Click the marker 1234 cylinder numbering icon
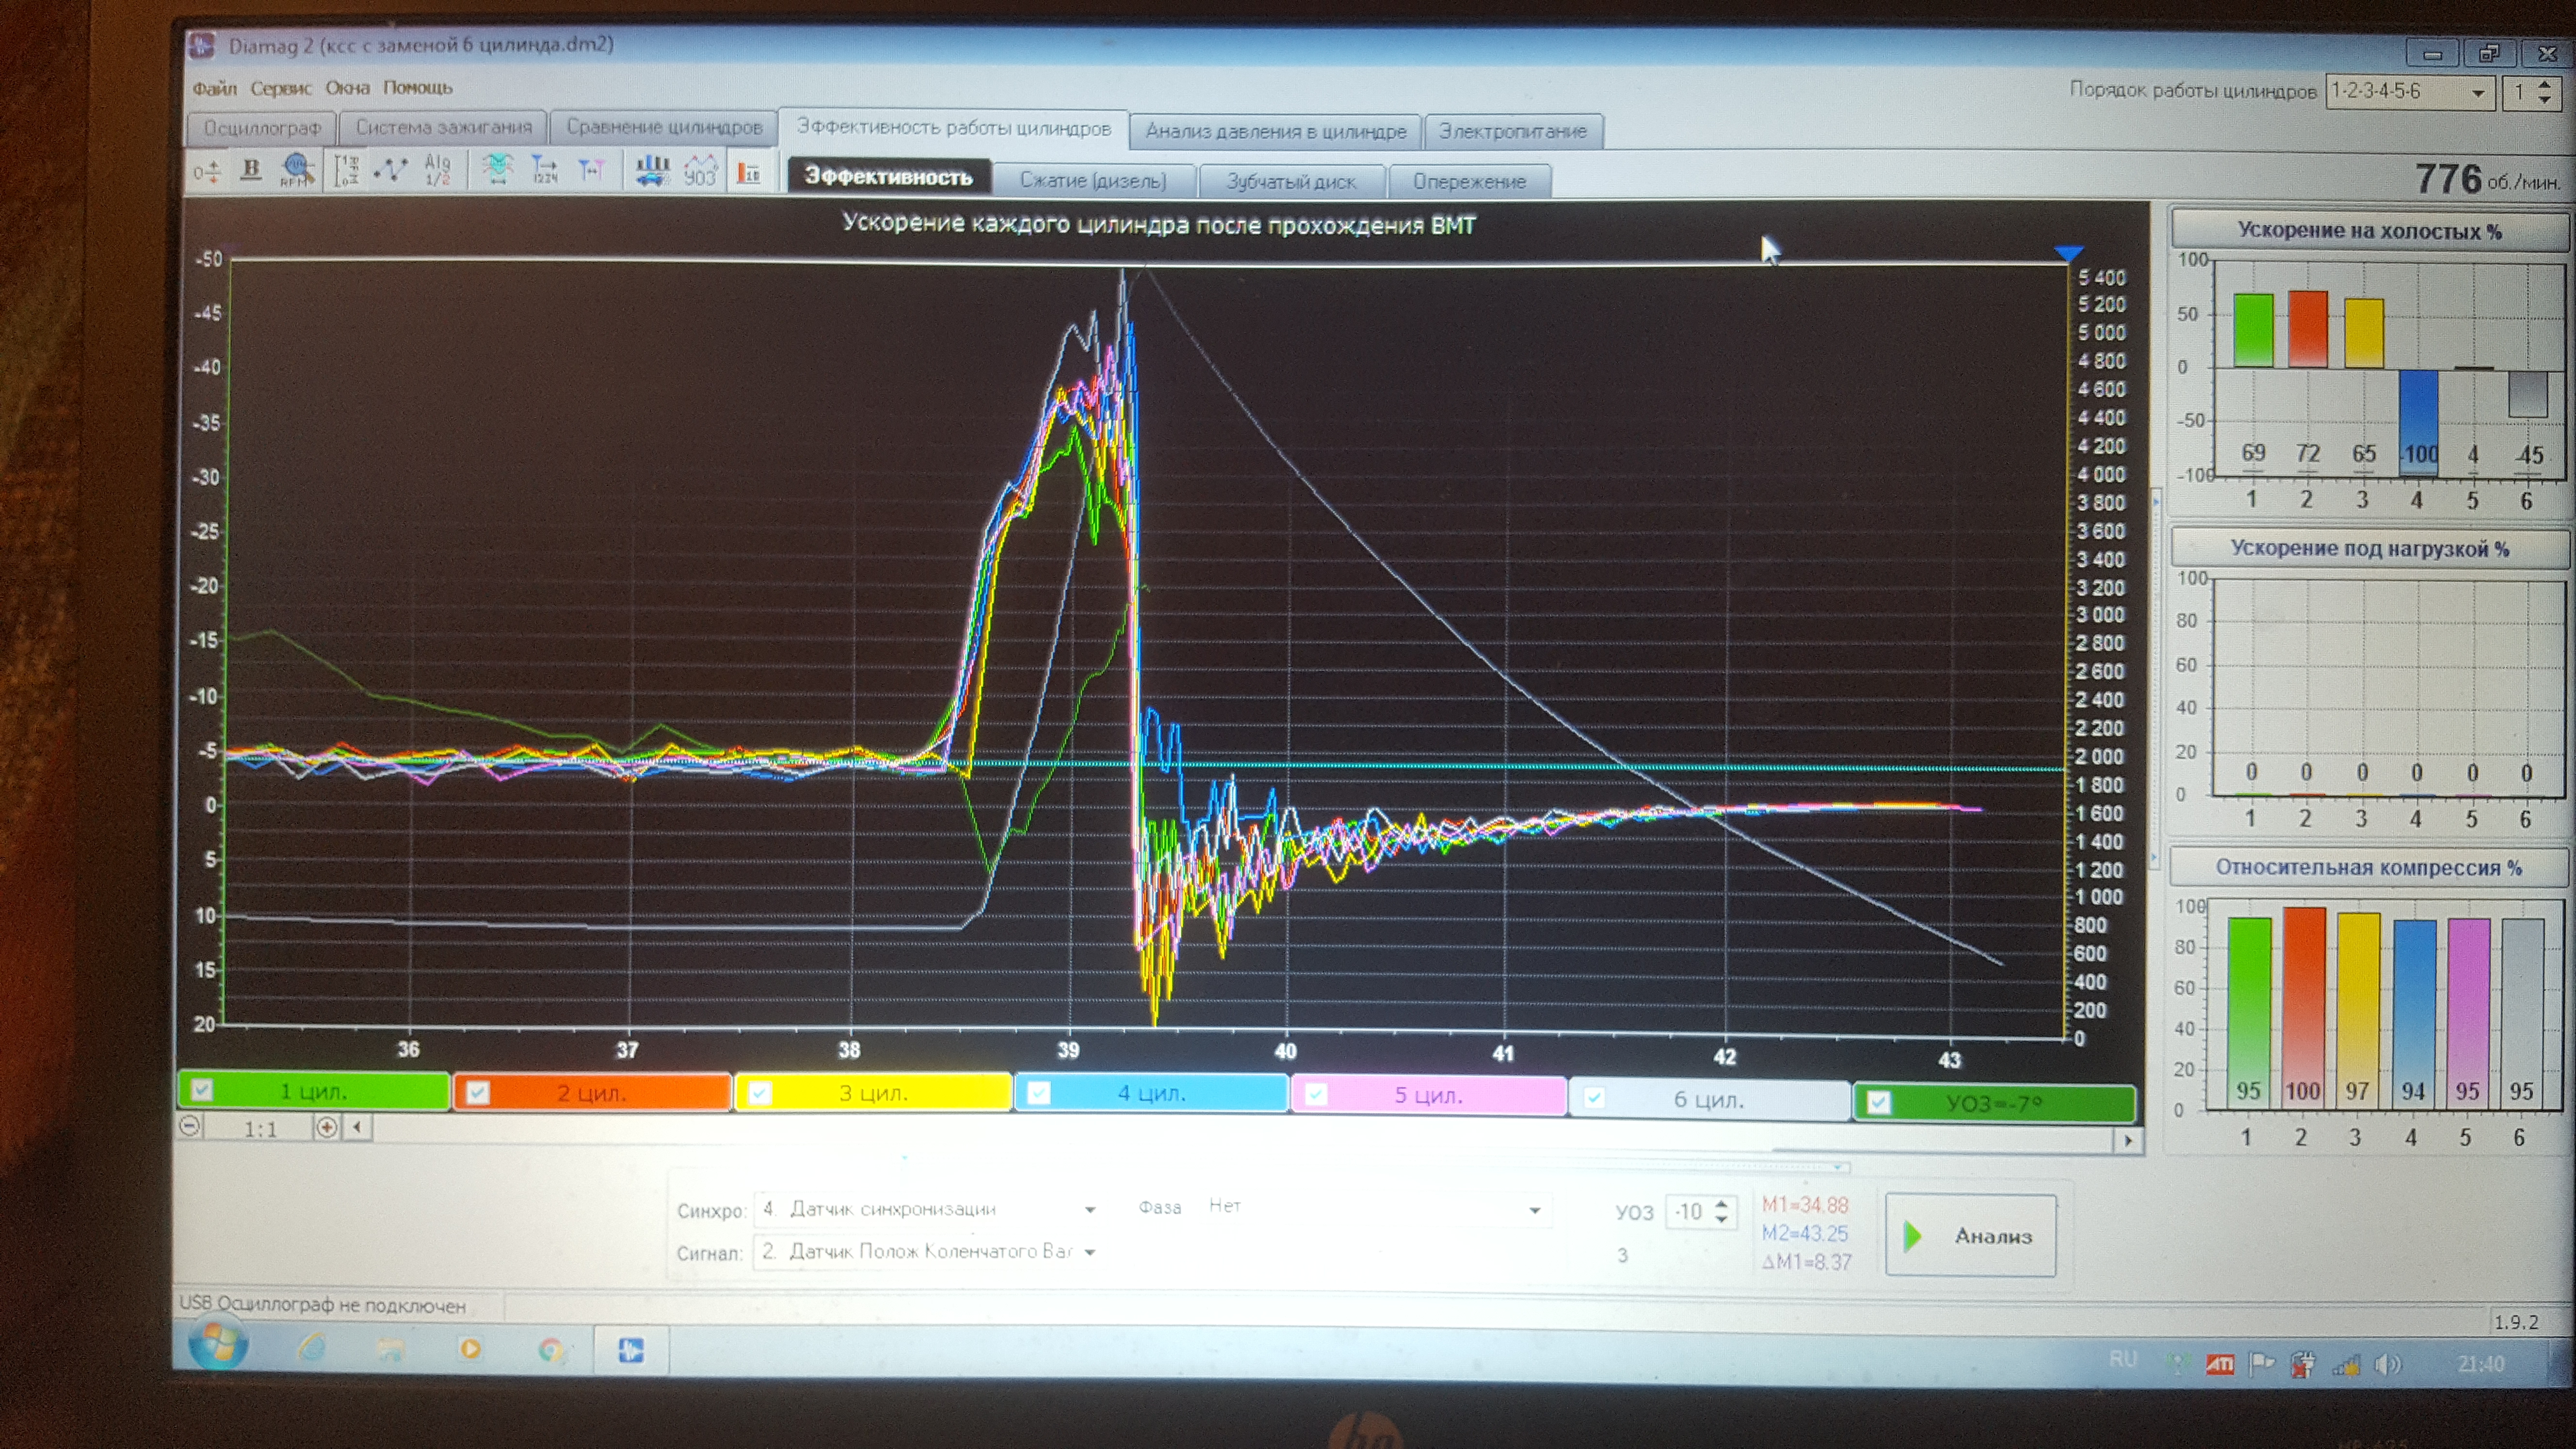2576x1449 pixels. point(545,170)
